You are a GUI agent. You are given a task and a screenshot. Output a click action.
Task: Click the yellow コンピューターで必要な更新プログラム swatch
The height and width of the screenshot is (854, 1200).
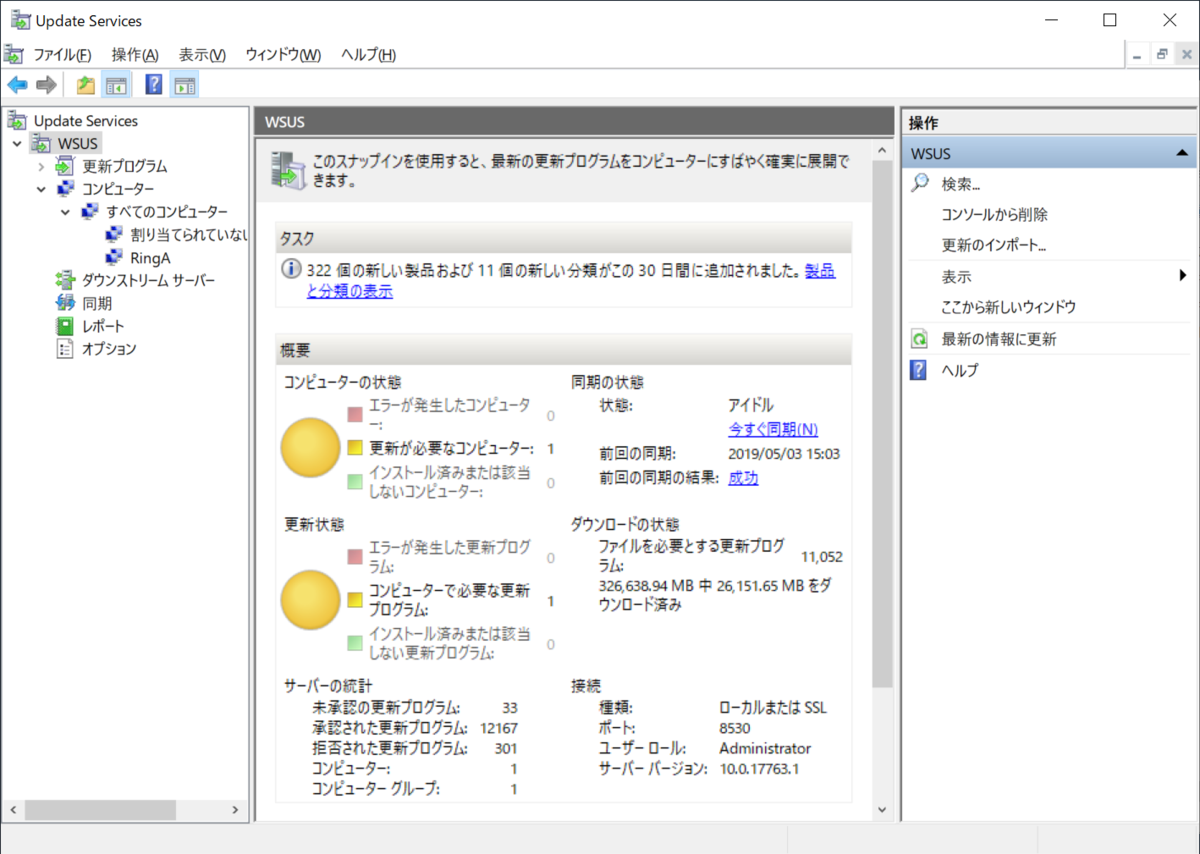pyautogui.click(x=355, y=601)
